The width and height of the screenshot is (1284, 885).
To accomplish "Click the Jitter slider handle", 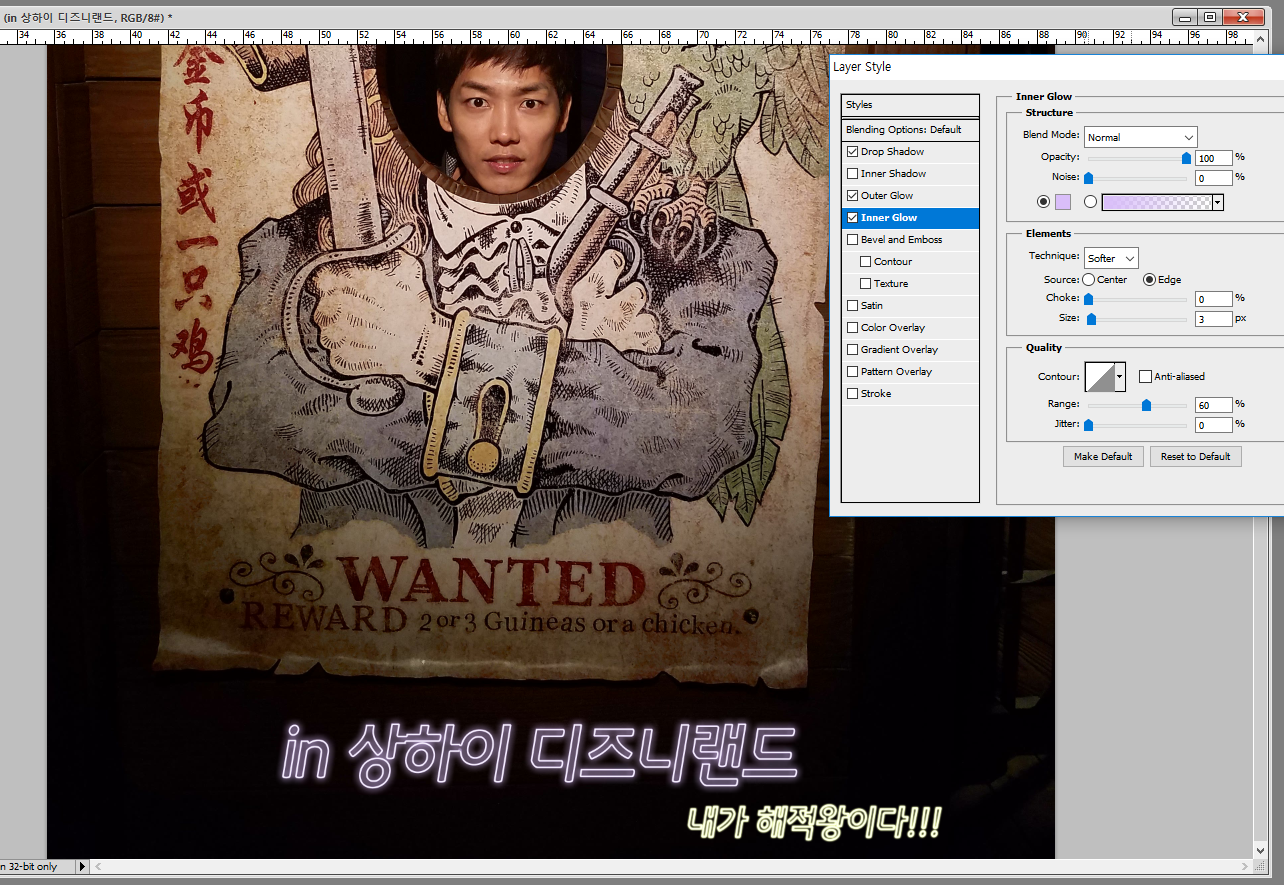I will coord(1088,425).
